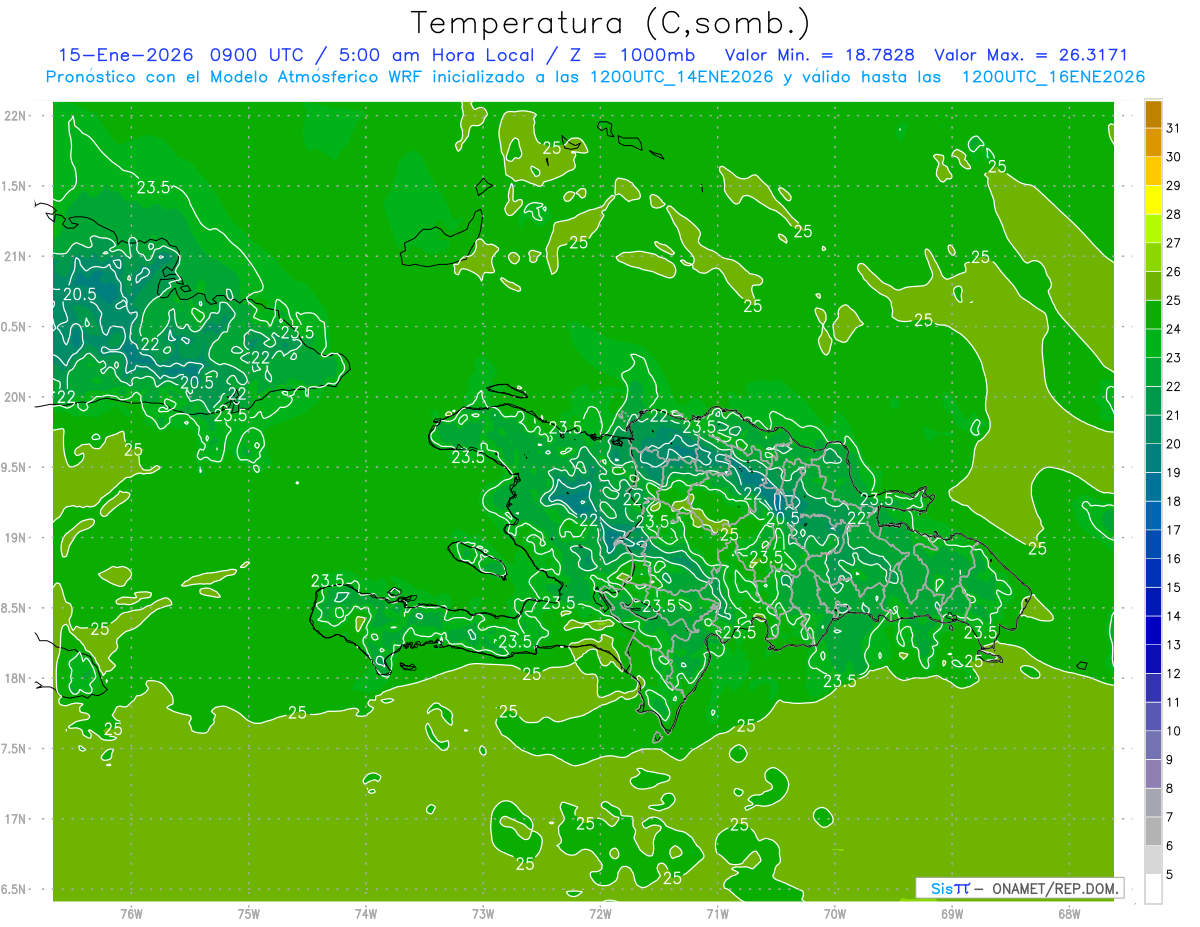Click the '72W' longitude axis label
This screenshot has height=927, width=1200.
pyautogui.click(x=600, y=913)
